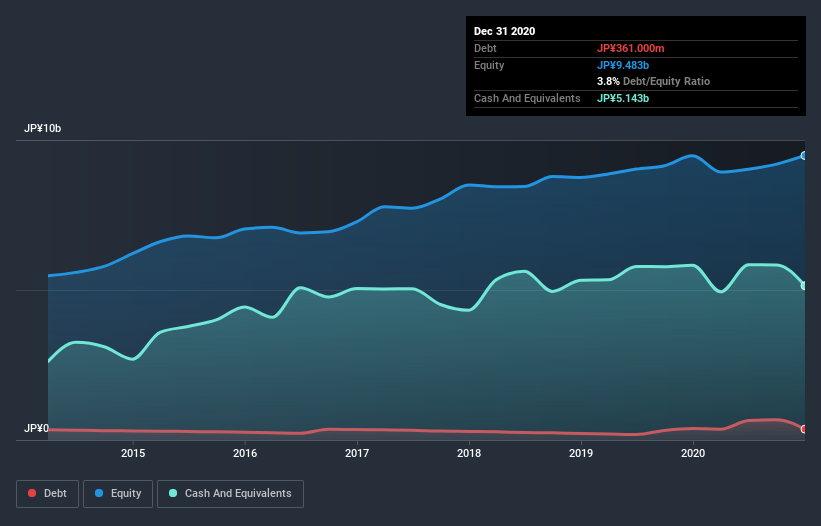Click the 2016 x-axis label
The image size is (821, 526).
tap(245, 453)
